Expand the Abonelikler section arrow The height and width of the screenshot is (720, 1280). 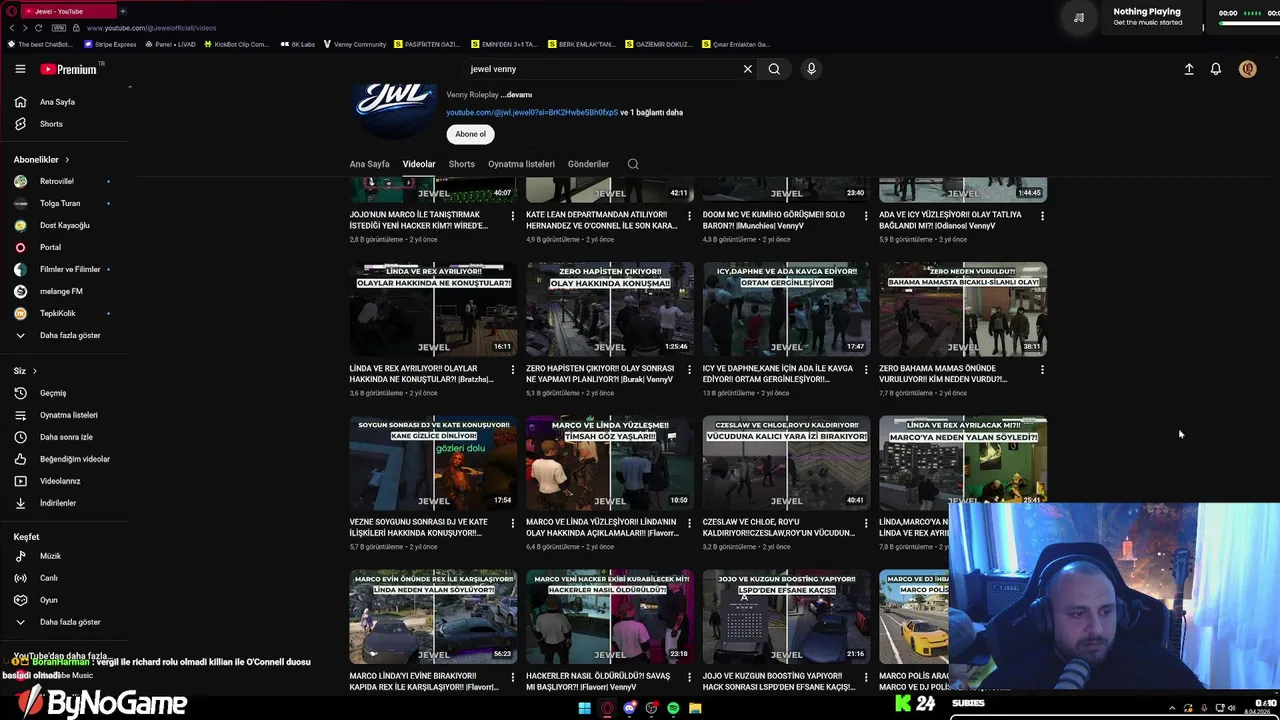pyautogui.click(x=67, y=160)
